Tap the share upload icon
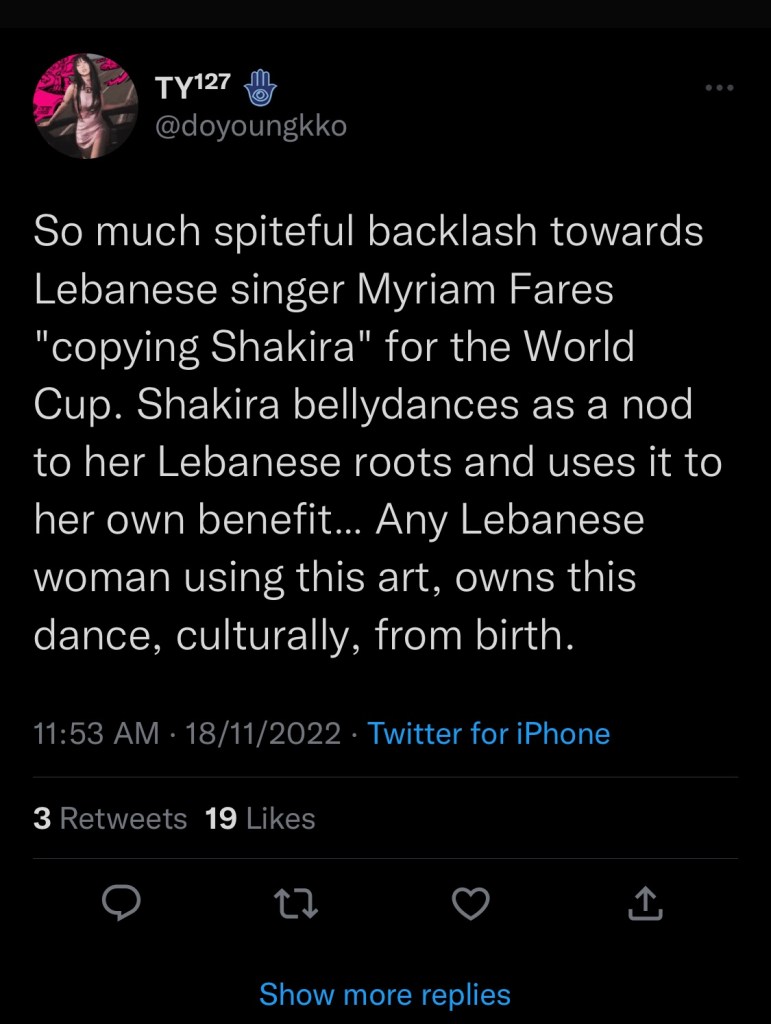Screen dimensions: 771x1024 pos(645,906)
